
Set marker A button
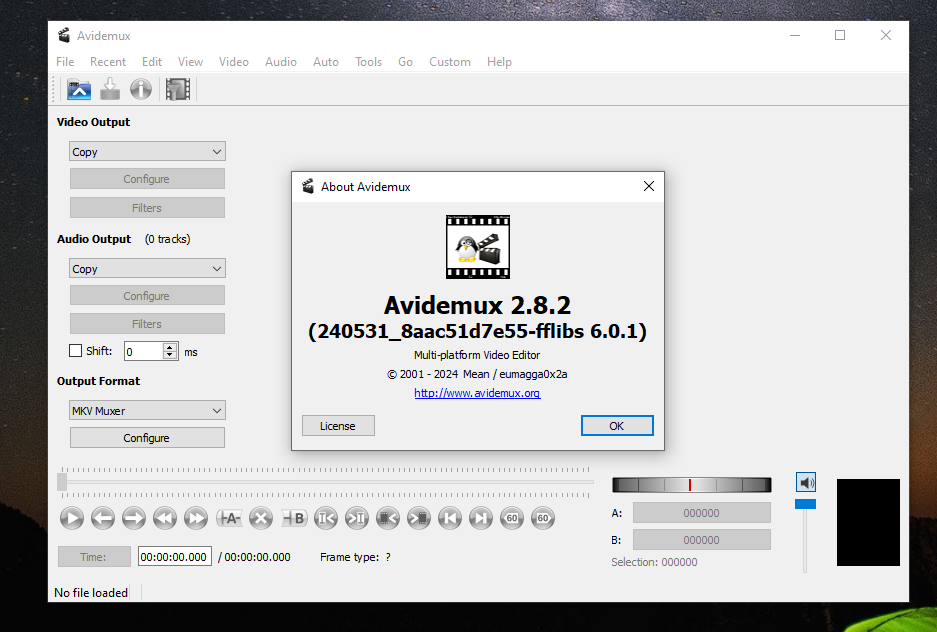229,518
